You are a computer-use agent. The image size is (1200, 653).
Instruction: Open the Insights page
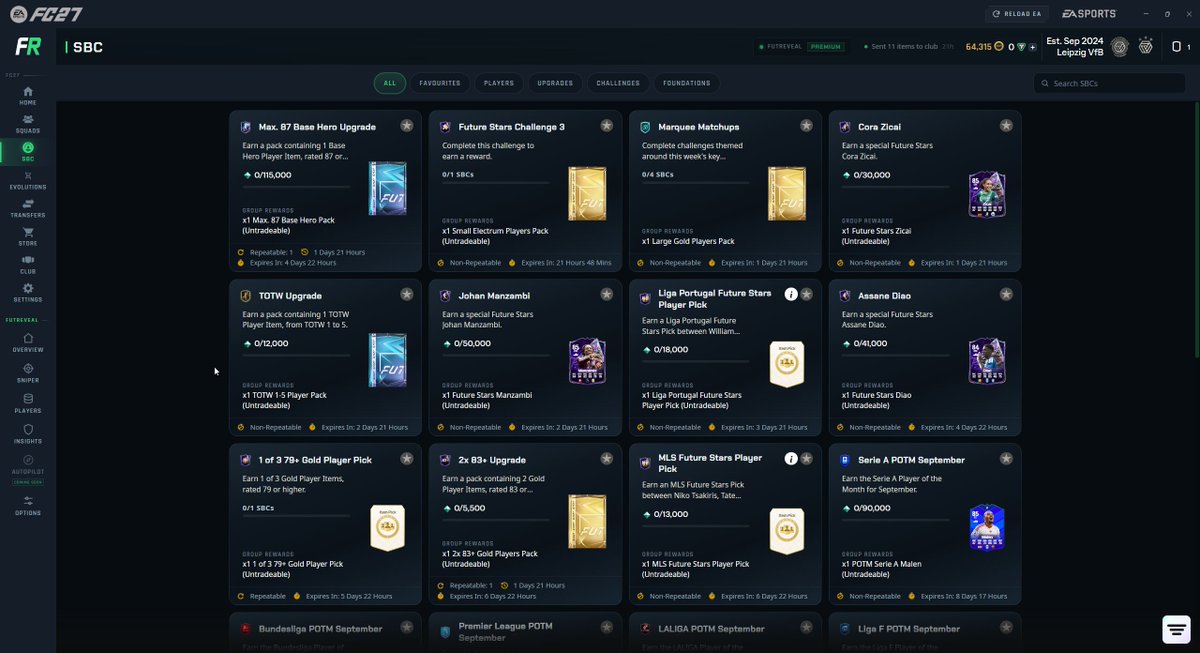pos(28,434)
